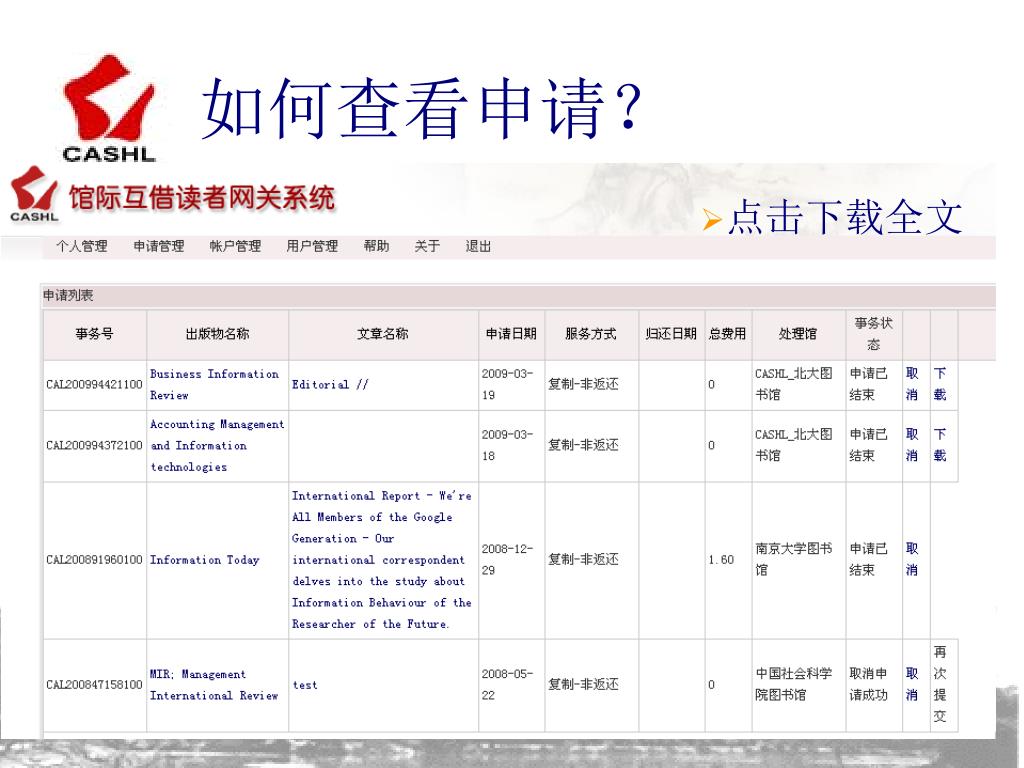Select the 文章名称 column header
The width and height of the screenshot is (1024, 768).
[x=383, y=334]
